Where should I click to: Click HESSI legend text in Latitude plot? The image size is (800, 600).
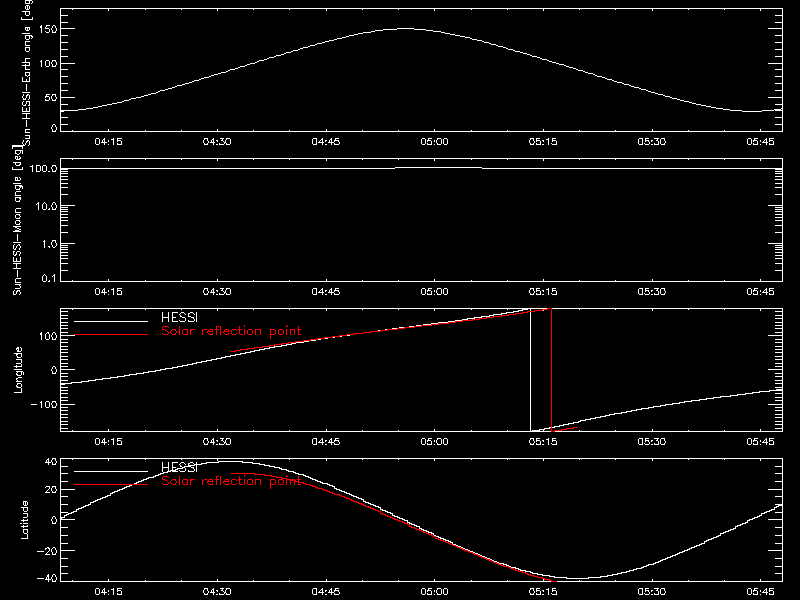(x=179, y=467)
